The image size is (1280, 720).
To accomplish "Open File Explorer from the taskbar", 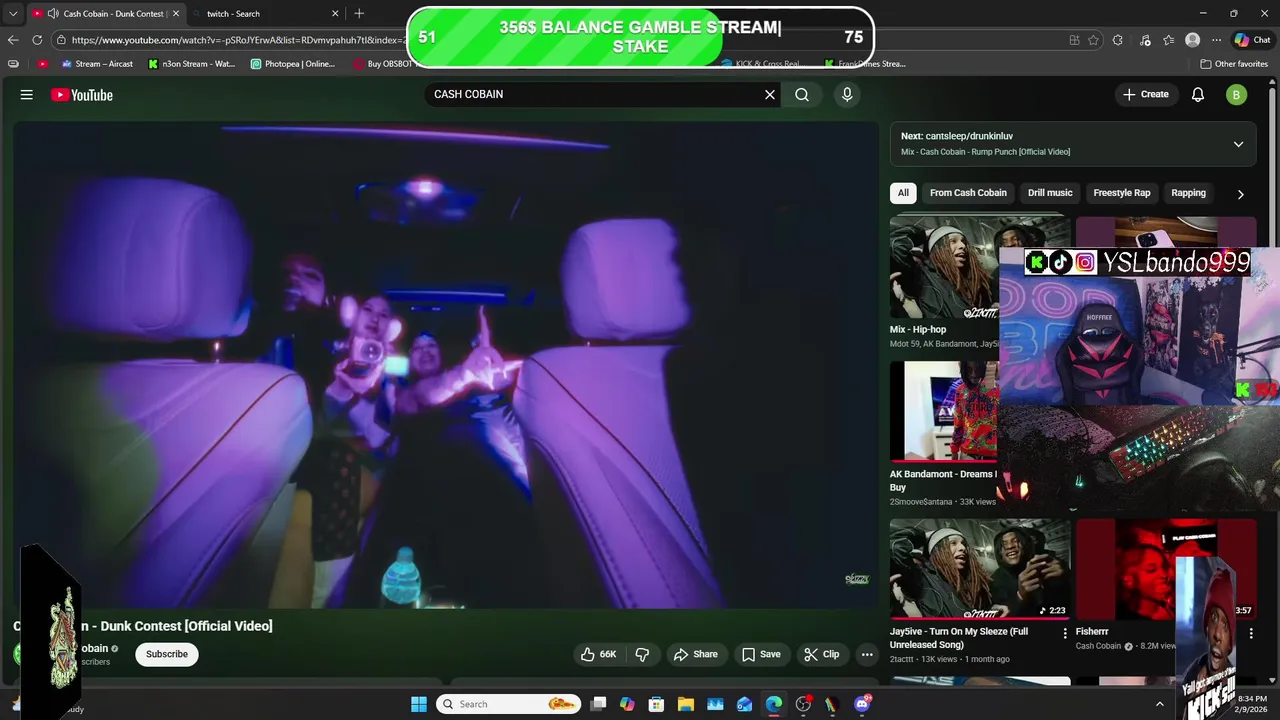I will (x=686, y=704).
